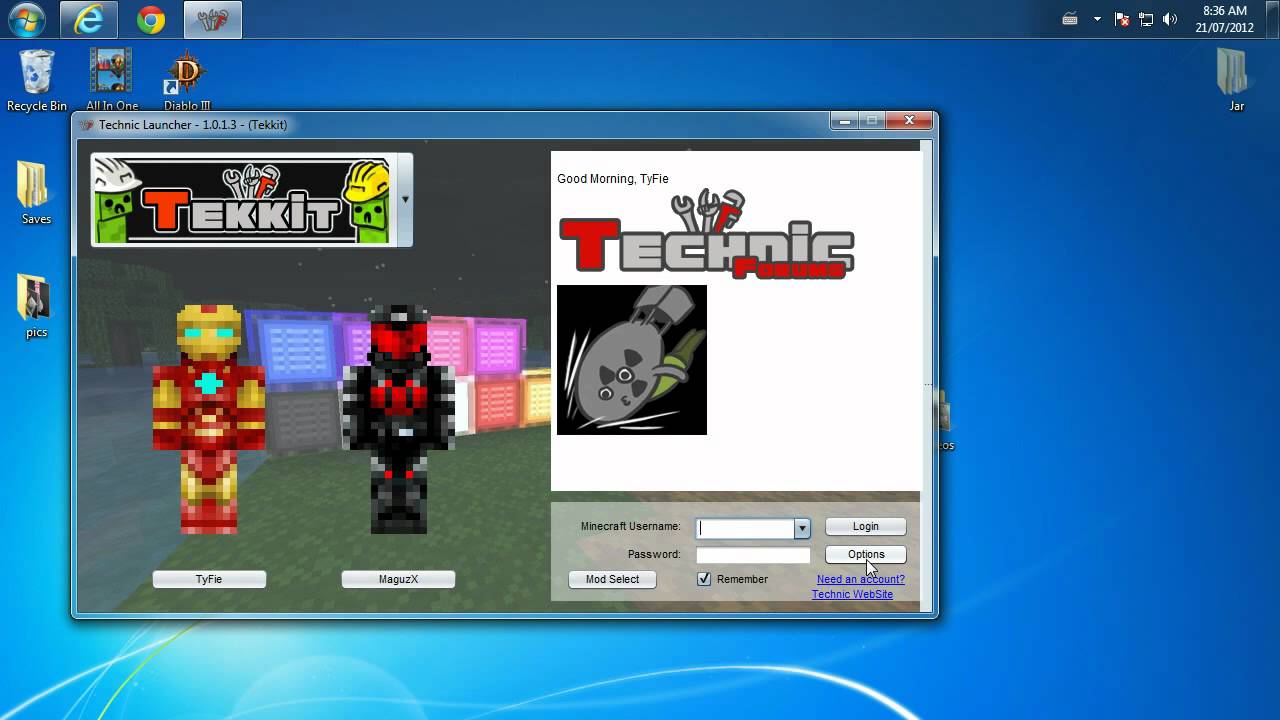Expand the modpack selector arrow beside Tekkit
The image size is (1280, 720).
tap(405, 199)
